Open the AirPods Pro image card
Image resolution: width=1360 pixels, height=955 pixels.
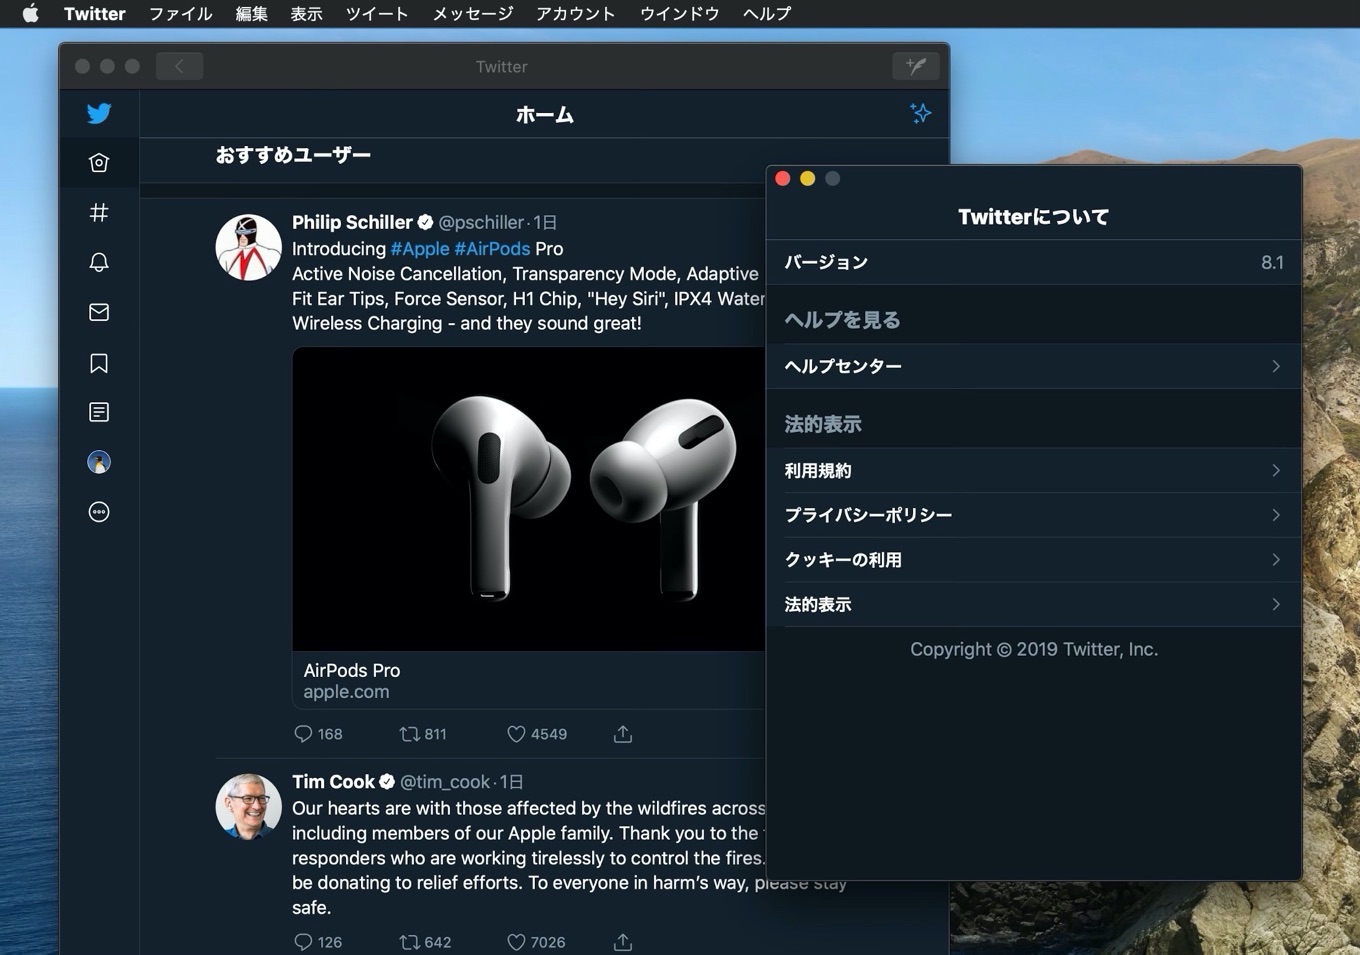click(529, 499)
